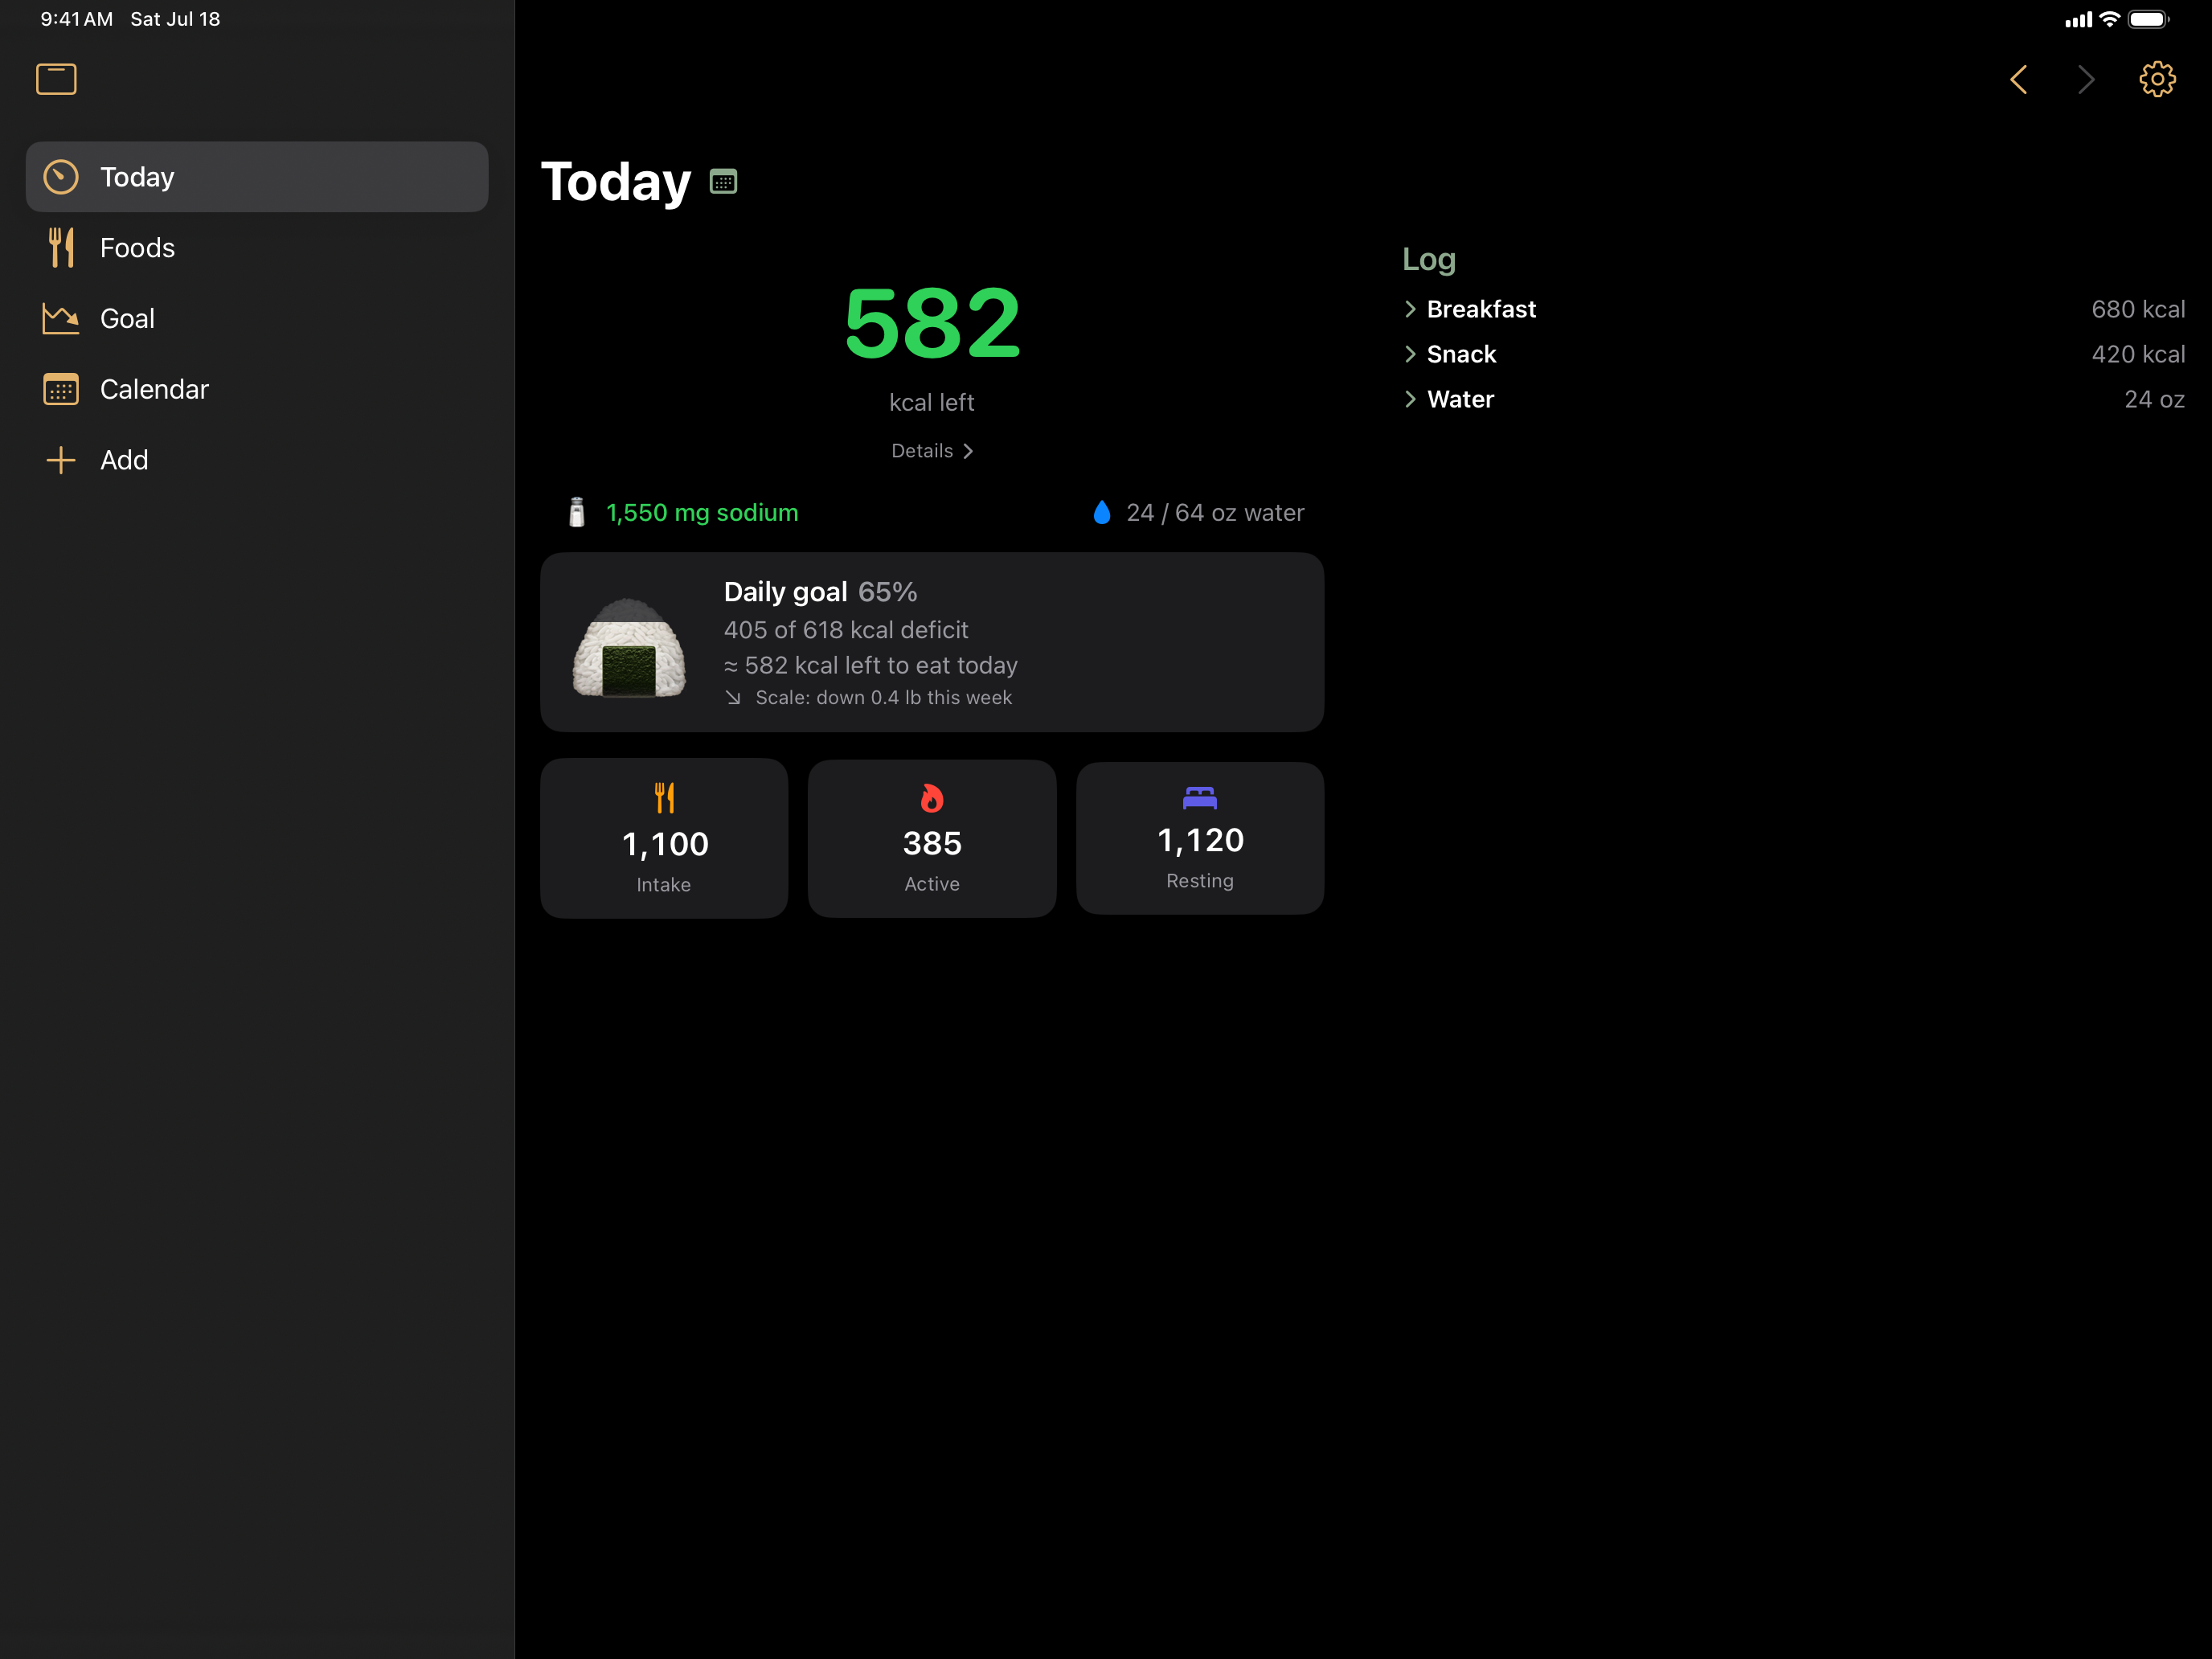Viewport: 2212px width, 1659px height.
Task: Check the cellular signal bars
Action: click(x=2078, y=20)
